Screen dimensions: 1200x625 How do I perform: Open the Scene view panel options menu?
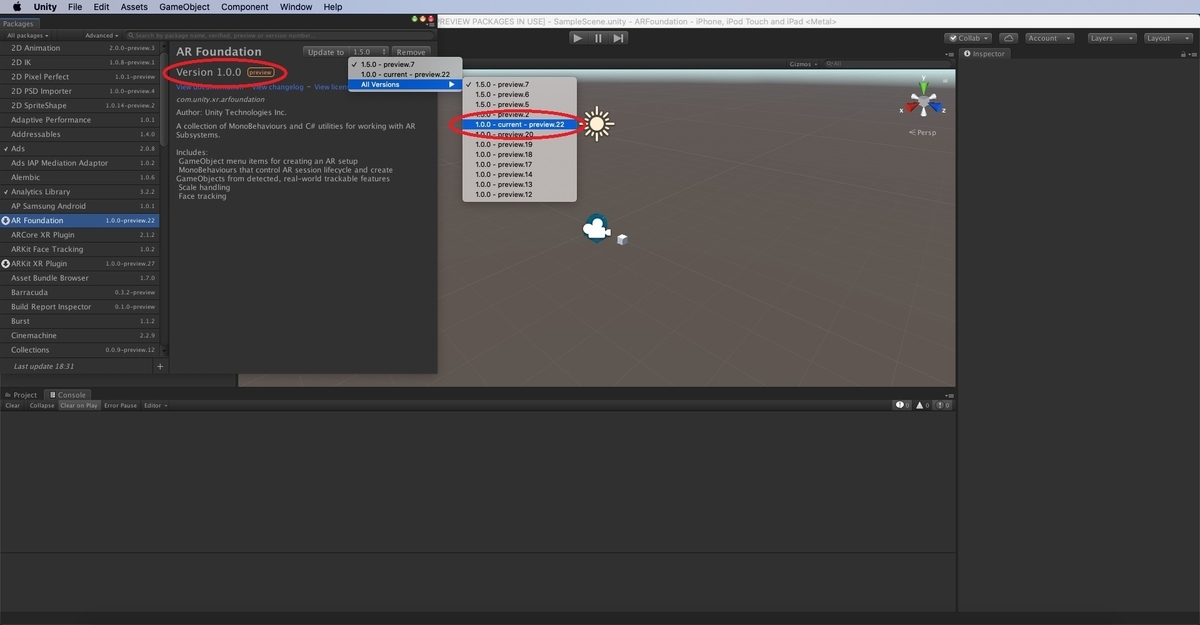(x=949, y=53)
